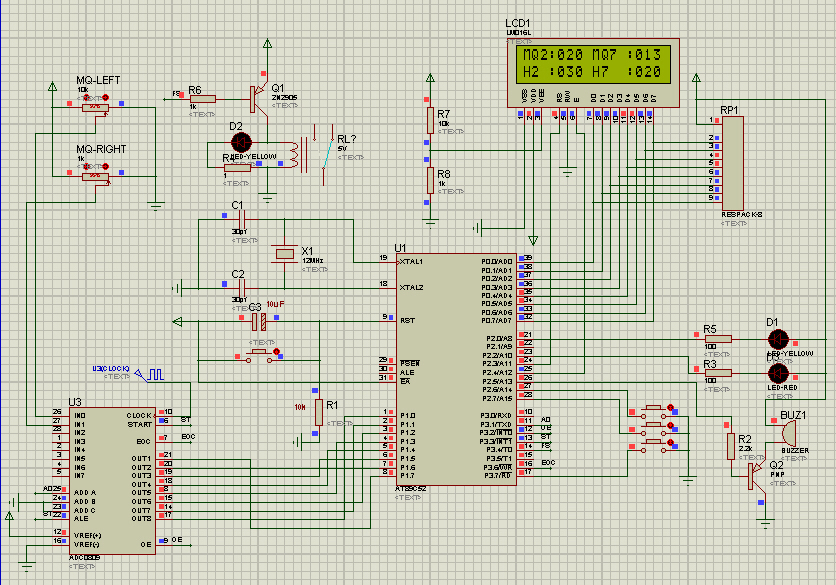Select resistor R1 symbol
This screenshot has height=585, width=836.
point(319,412)
